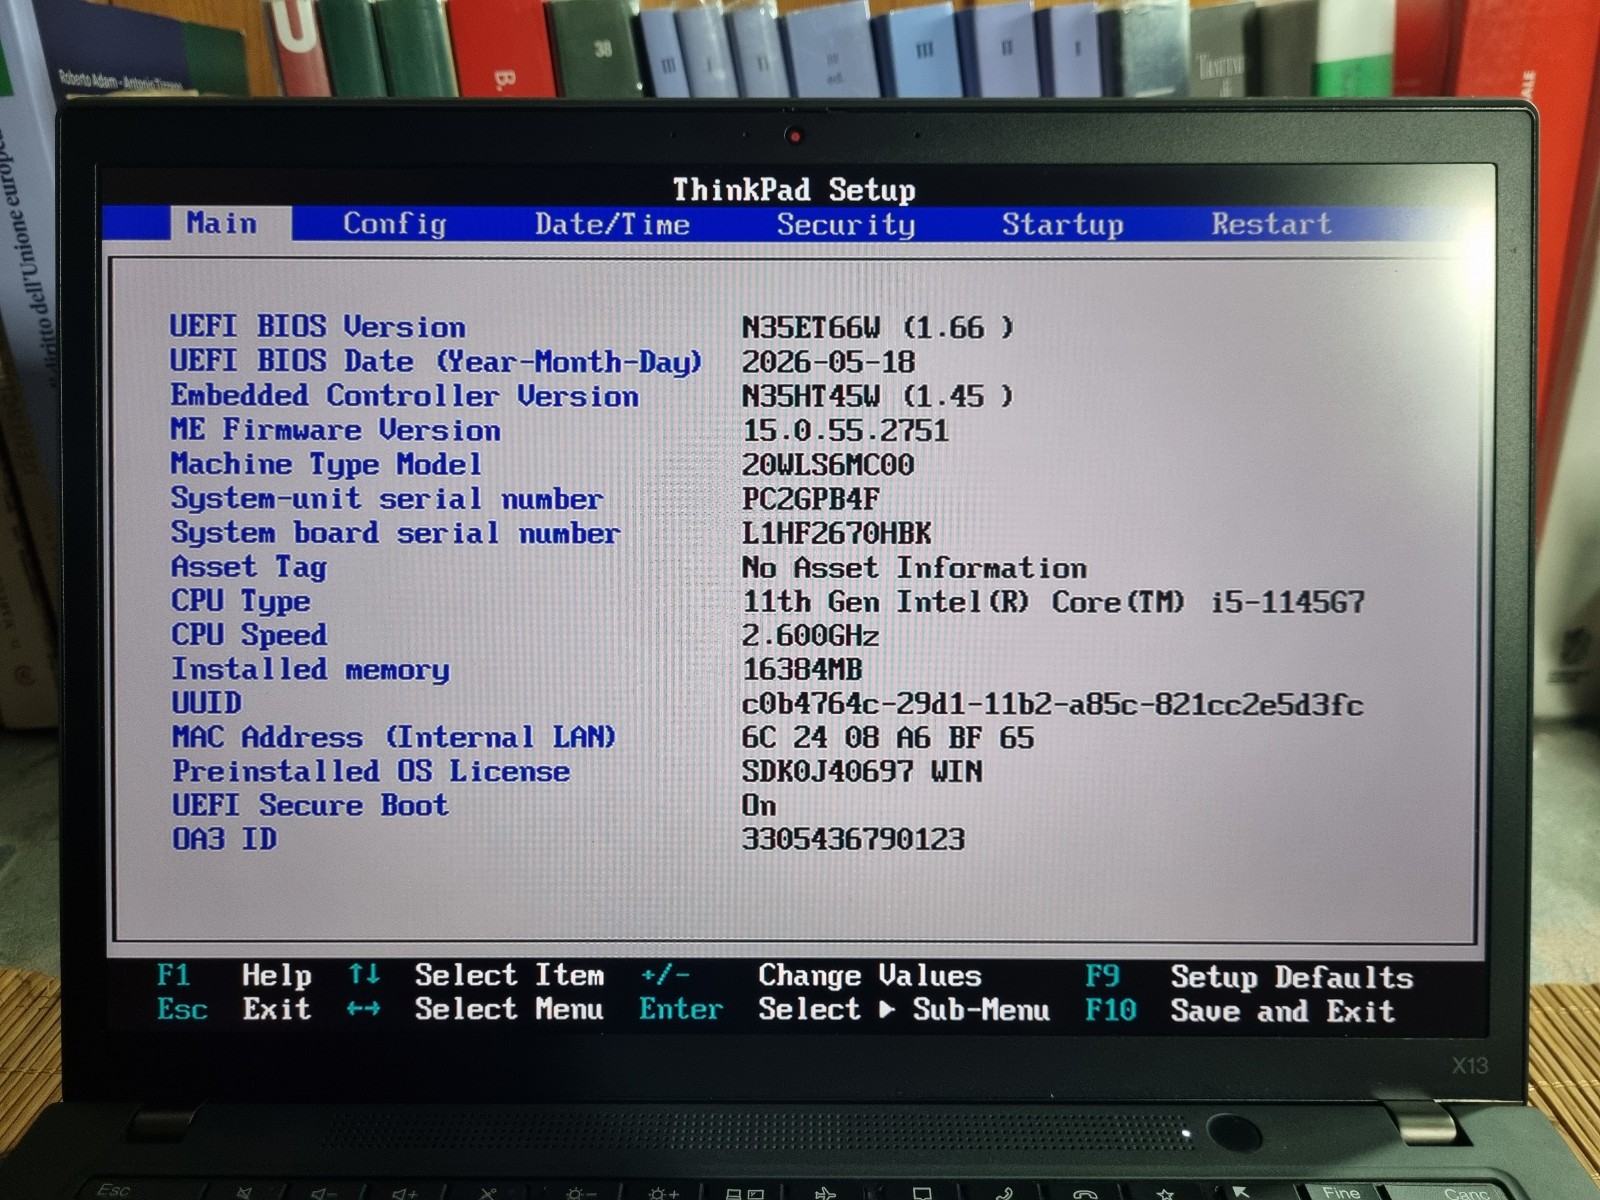Open the Security tab
This screenshot has height=1200, width=1600.
[x=846, y=225]
